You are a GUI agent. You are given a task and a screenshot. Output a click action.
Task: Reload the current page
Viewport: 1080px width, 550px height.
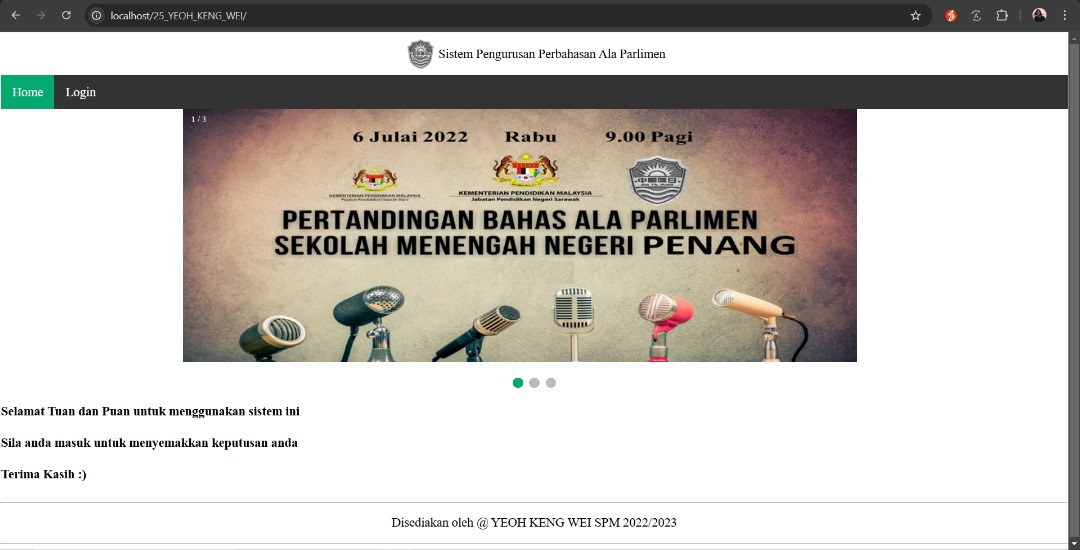(66, 15)
